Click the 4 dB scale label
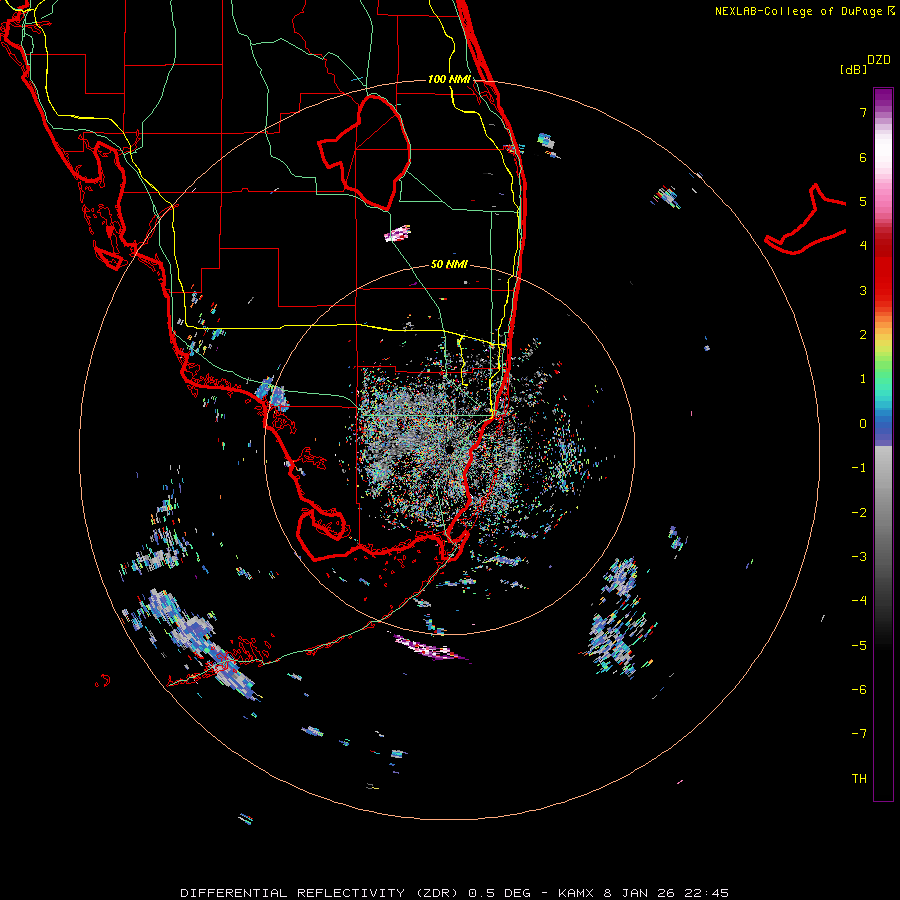900x900 pixels. coord(863,246)
